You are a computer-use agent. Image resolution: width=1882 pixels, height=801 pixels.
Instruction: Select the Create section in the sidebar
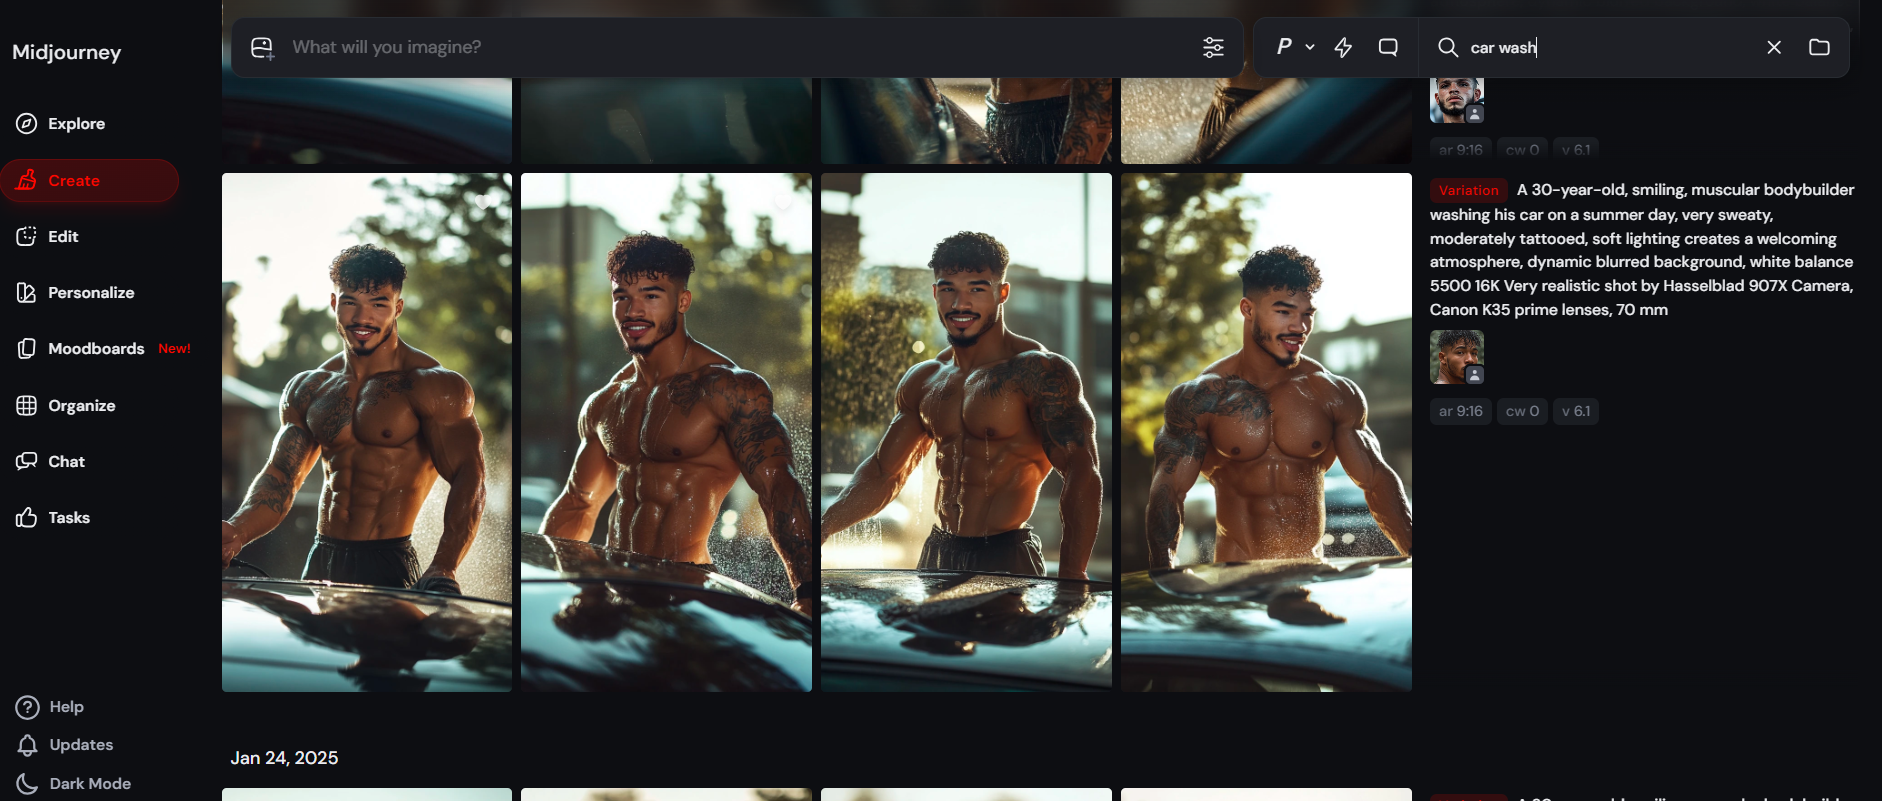pyautogui.click(x=90, y=181)
